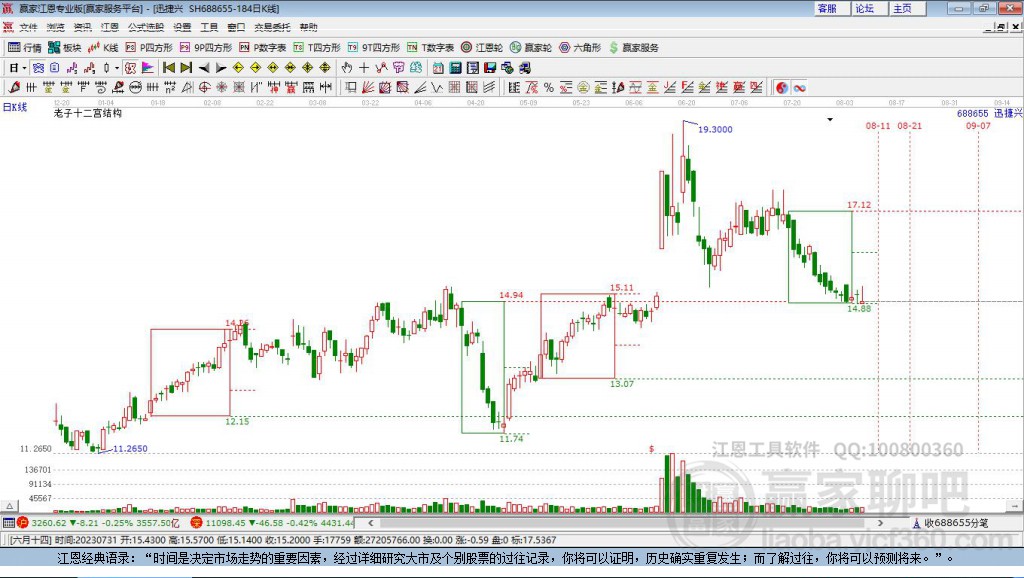Click the 客服 customer service button

point(831,8)
